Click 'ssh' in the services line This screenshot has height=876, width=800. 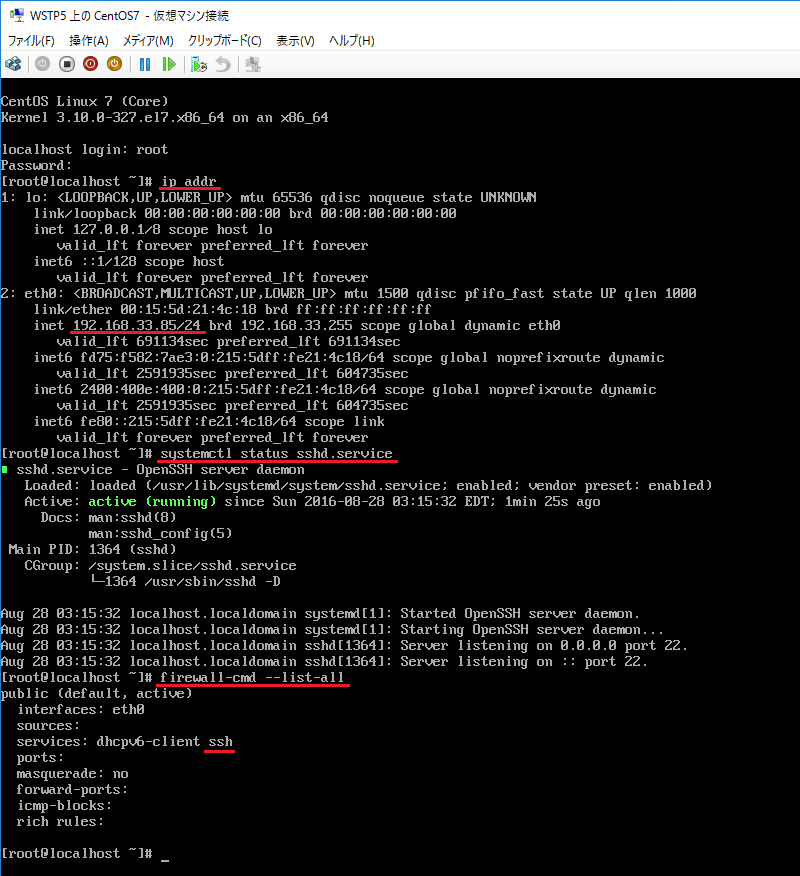tap(220, 741)
